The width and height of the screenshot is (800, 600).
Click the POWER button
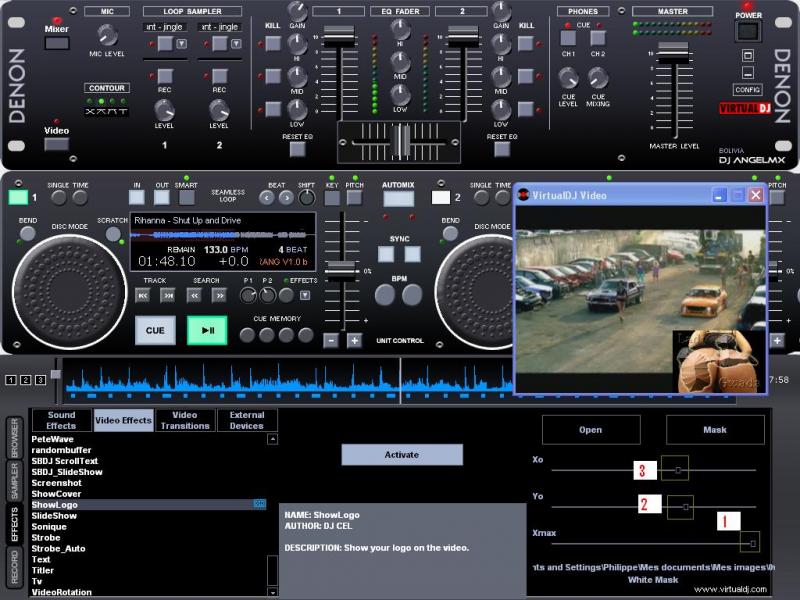747,31
